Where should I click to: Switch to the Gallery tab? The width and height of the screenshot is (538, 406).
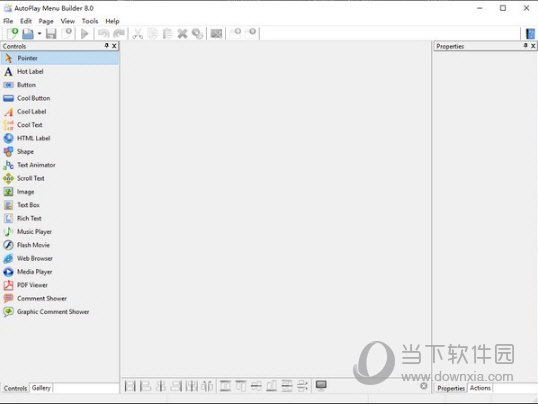tap(41, 388)
